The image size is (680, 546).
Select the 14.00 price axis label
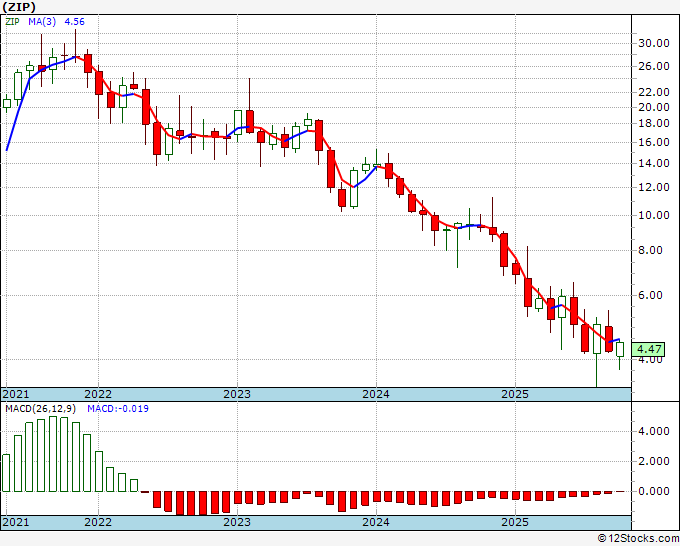tap(654, 163)
